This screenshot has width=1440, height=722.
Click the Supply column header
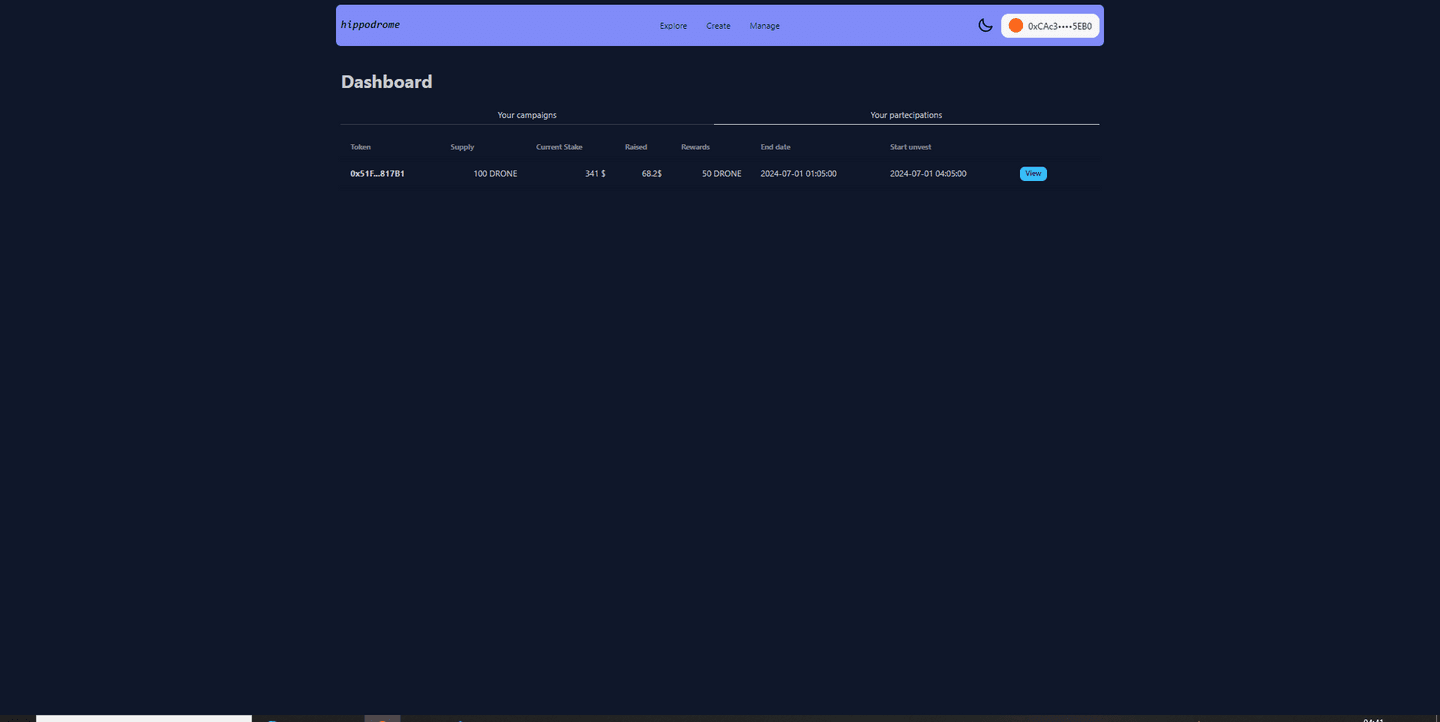click(x=462, y=147)
